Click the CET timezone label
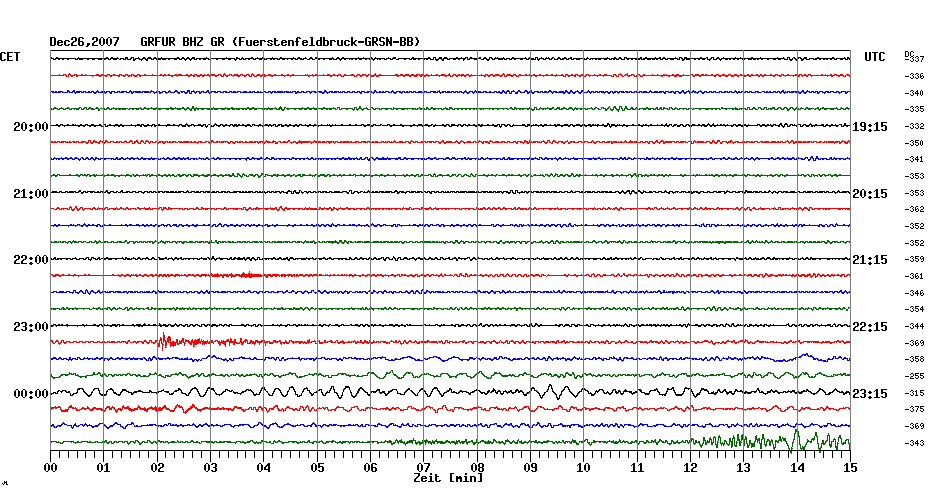This screenshot has height=494, width=930. [10, 57]
